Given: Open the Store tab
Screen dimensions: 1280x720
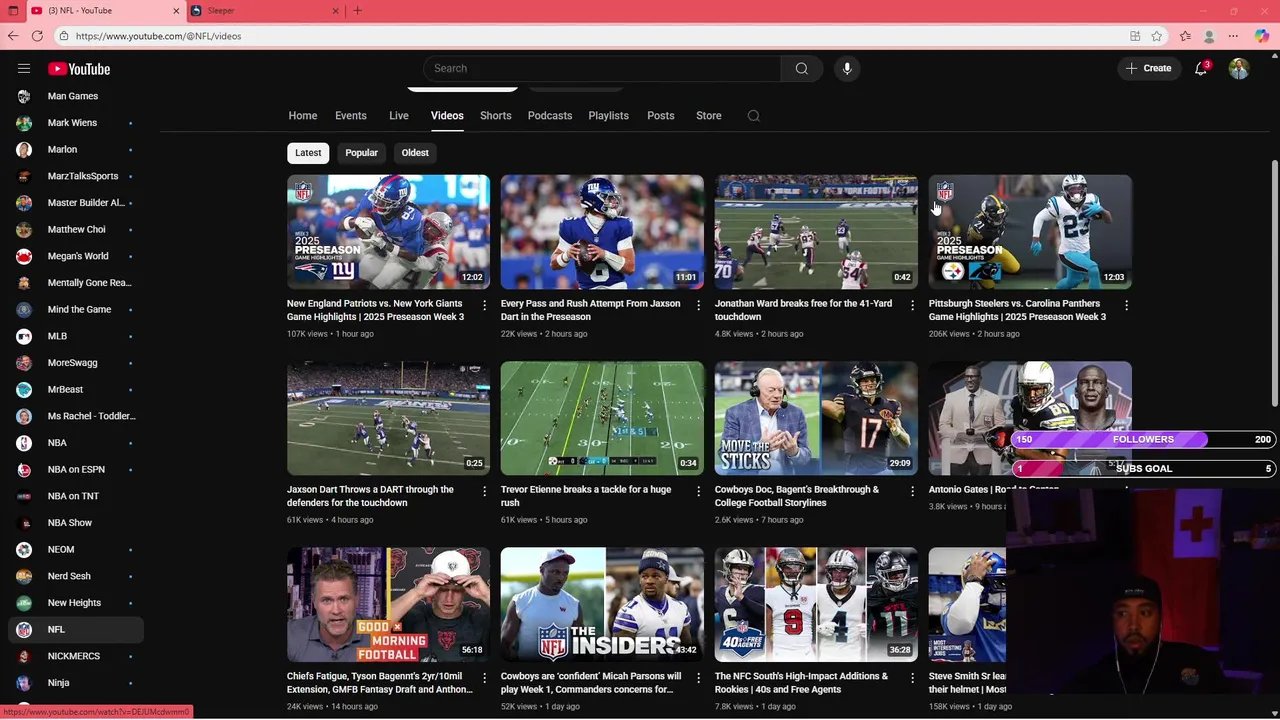Looking at the screenshot, I should tap(709, 116).
